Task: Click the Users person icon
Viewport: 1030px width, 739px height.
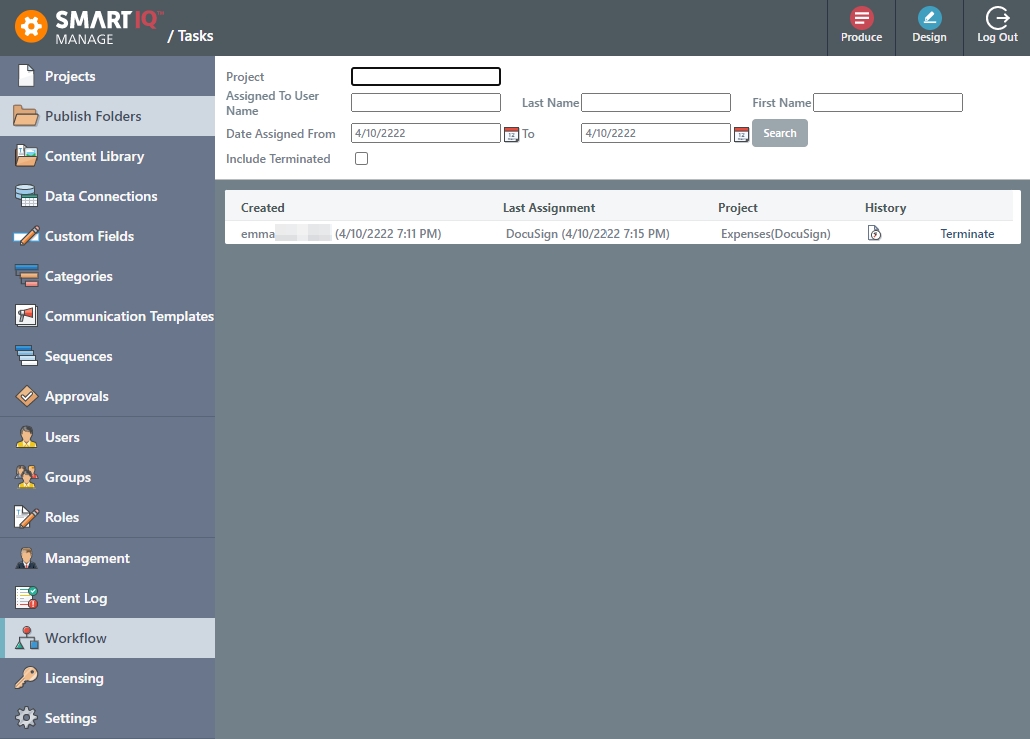Action: (26, 437)
